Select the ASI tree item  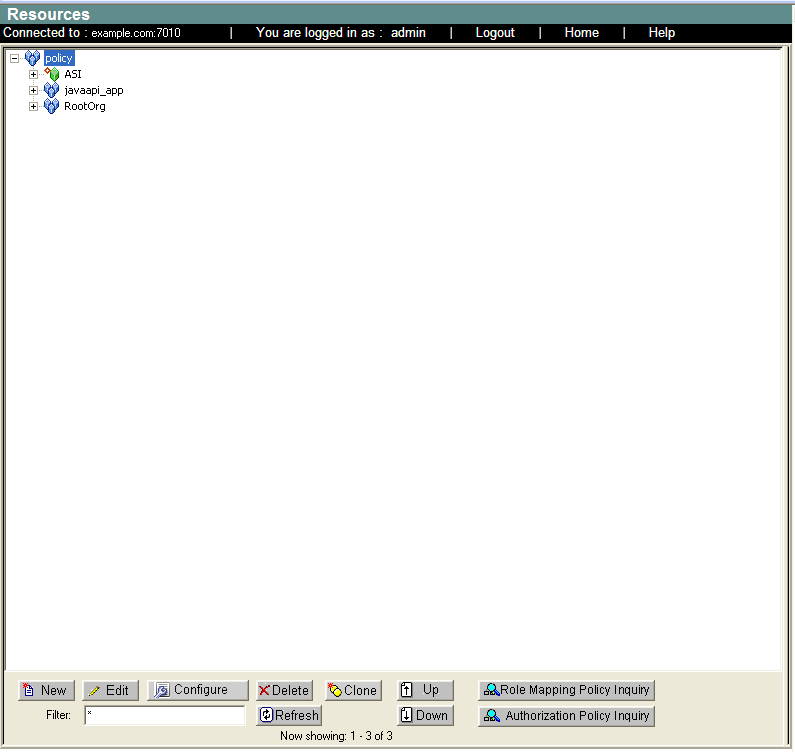tap(73, 75)
